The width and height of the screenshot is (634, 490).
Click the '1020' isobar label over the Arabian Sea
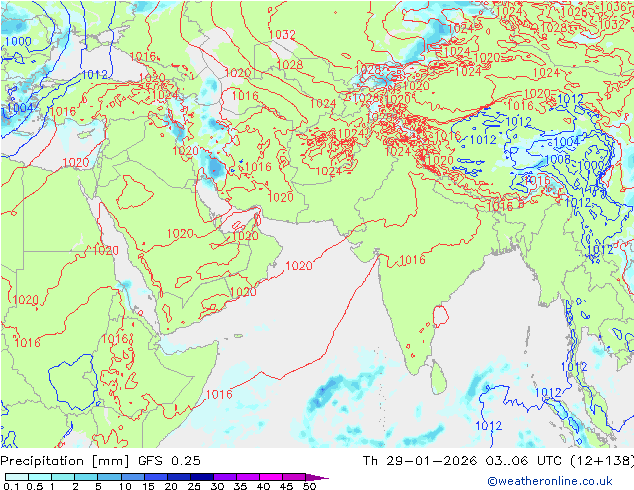(x=299, y=266)
